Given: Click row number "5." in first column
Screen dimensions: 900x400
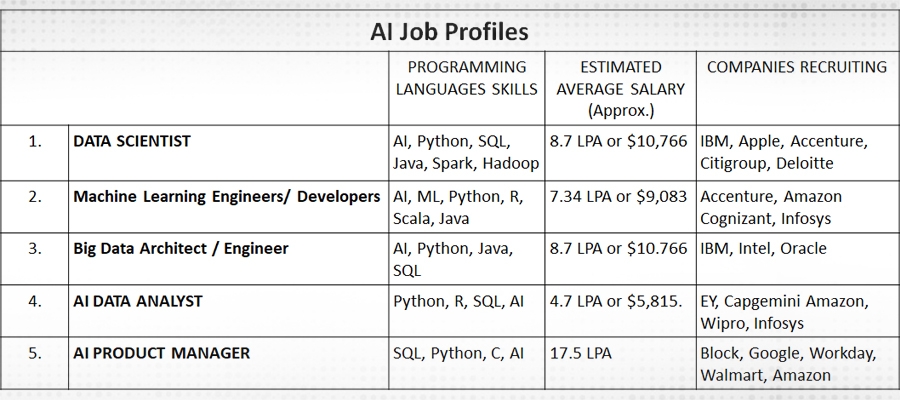Looking at the screenshot, I should [x=35, y=353].
